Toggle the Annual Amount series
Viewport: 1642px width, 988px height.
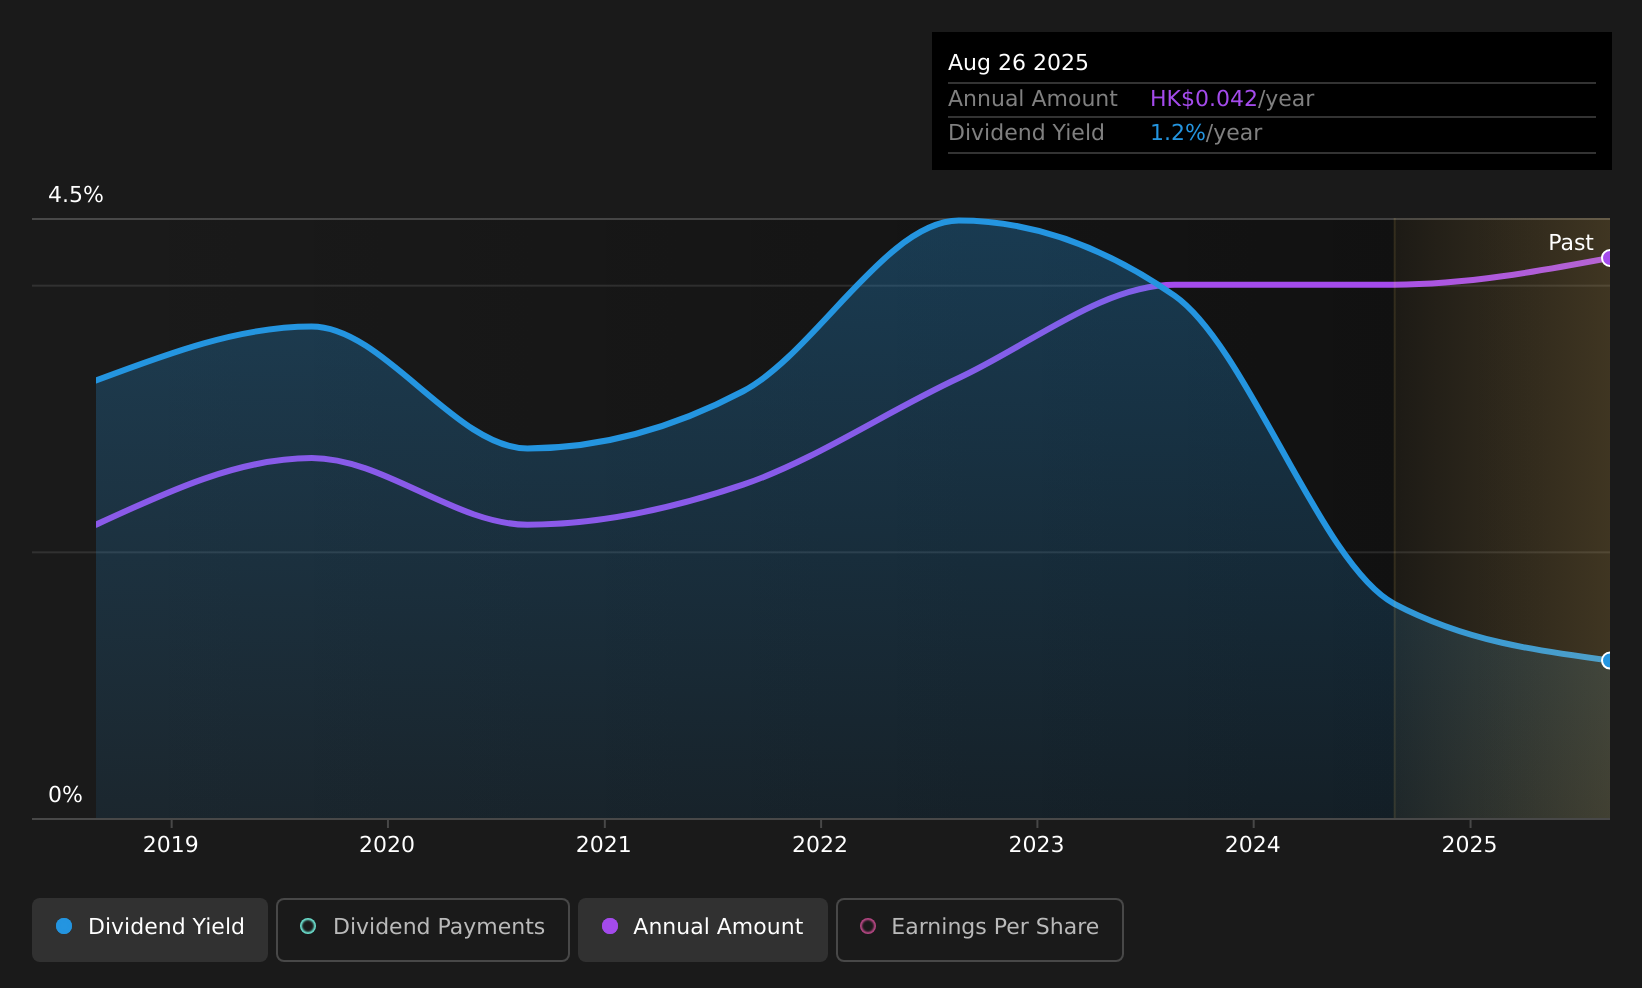tap(703, 929)
